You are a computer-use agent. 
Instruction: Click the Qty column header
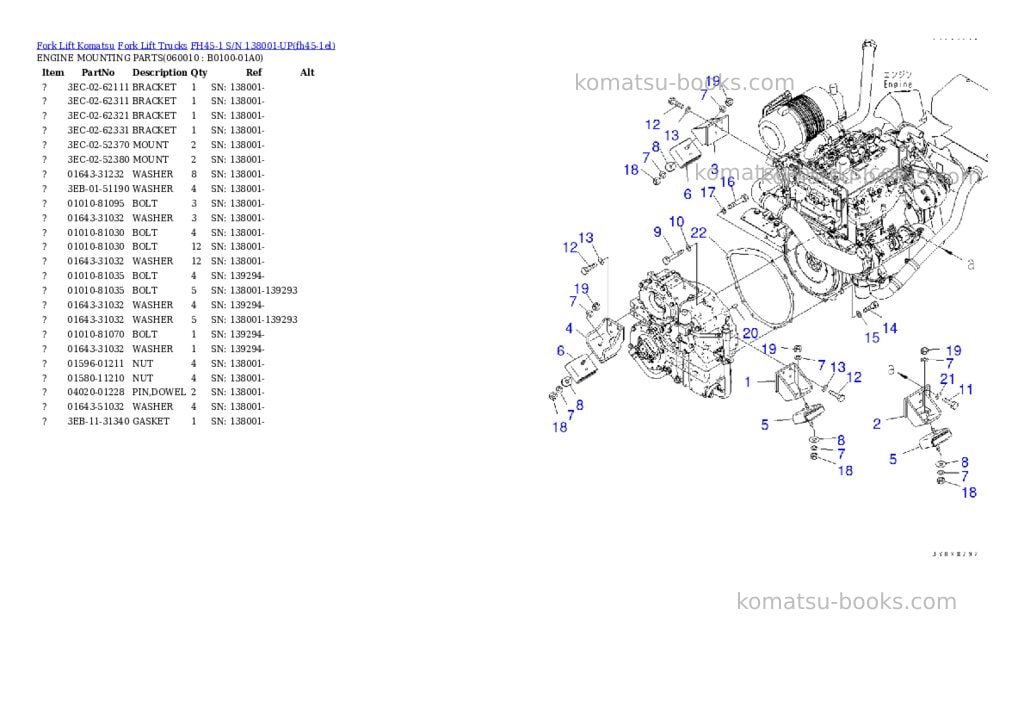[x=199, y=72]
